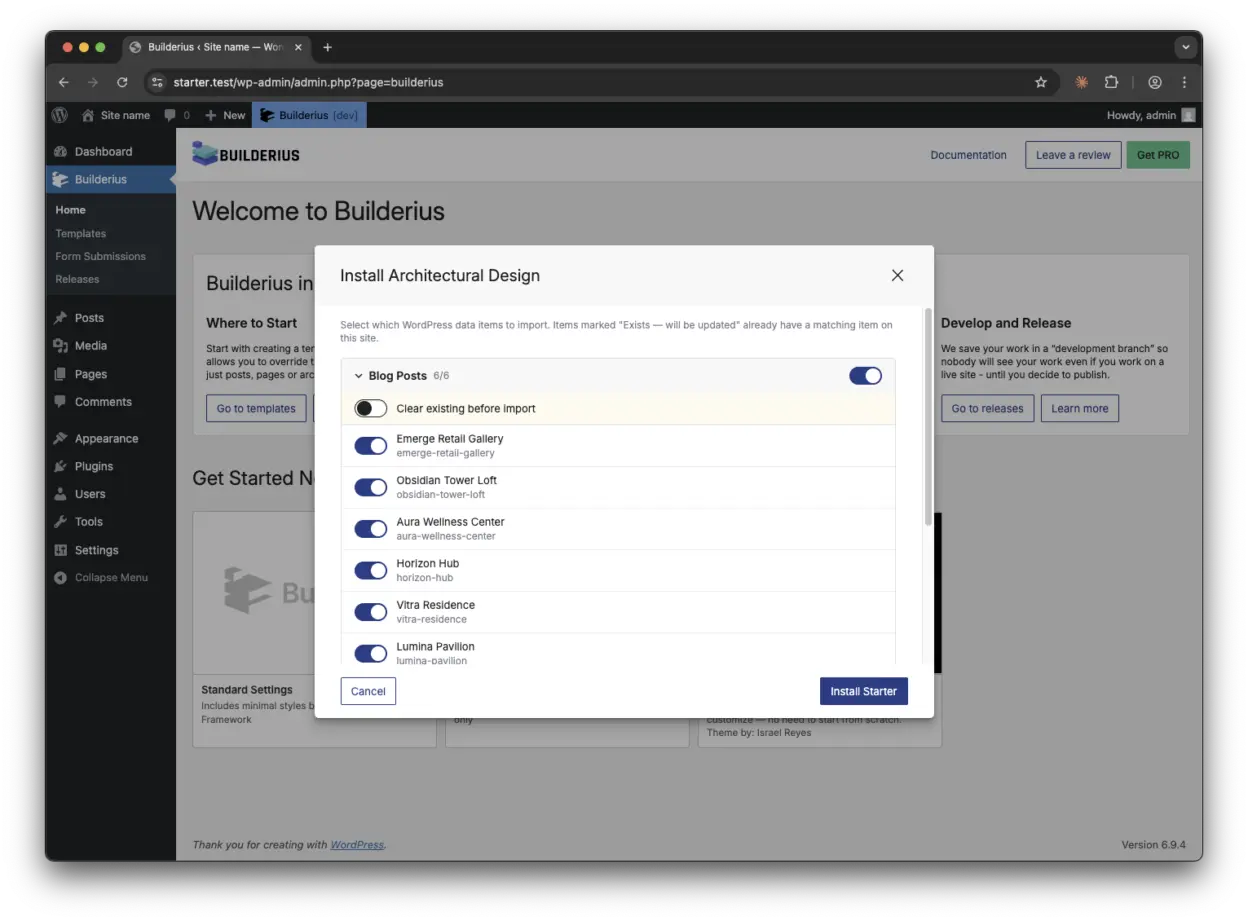This screenshot has height=921, width=1248.
Task: Collapse the Blog Posts section chevron
Action: coord(359,376)
